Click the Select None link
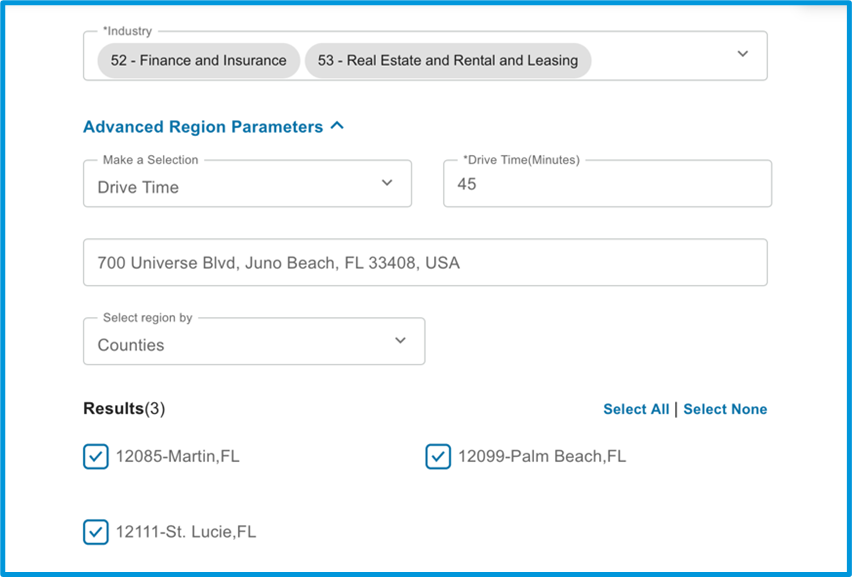The image size is (852, 577). click(x=725, y=409)
